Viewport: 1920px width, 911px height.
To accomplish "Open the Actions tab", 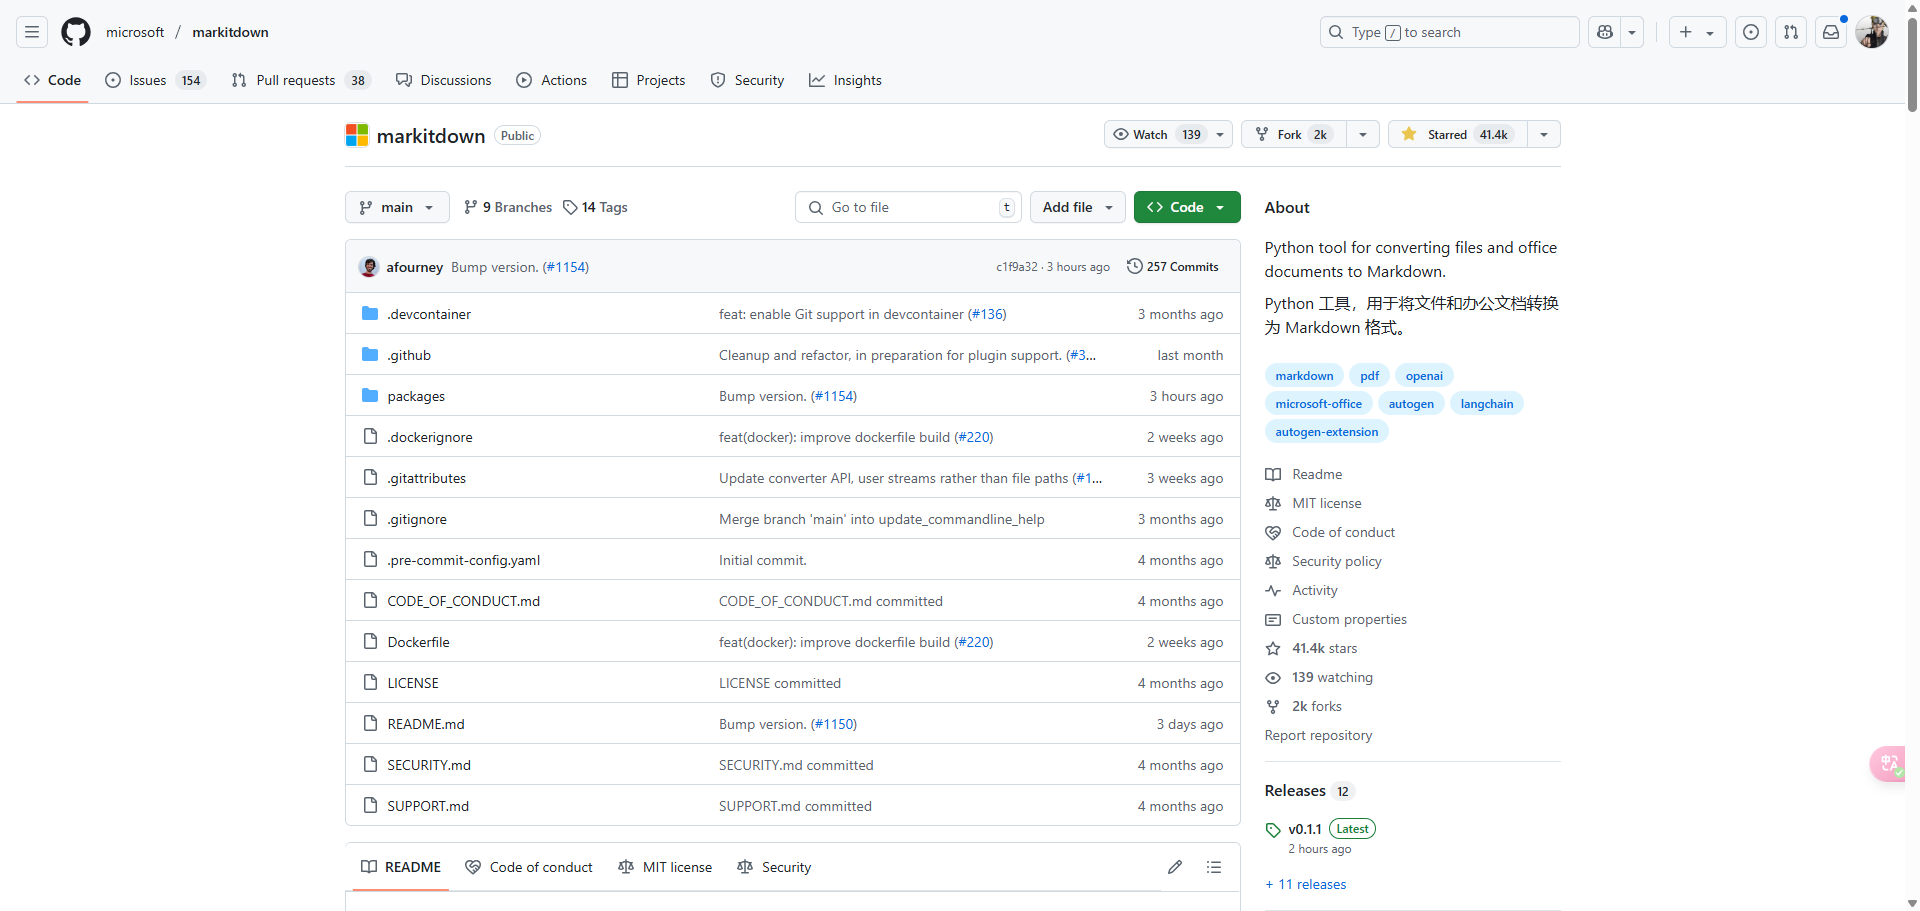I will pos(552,80).
